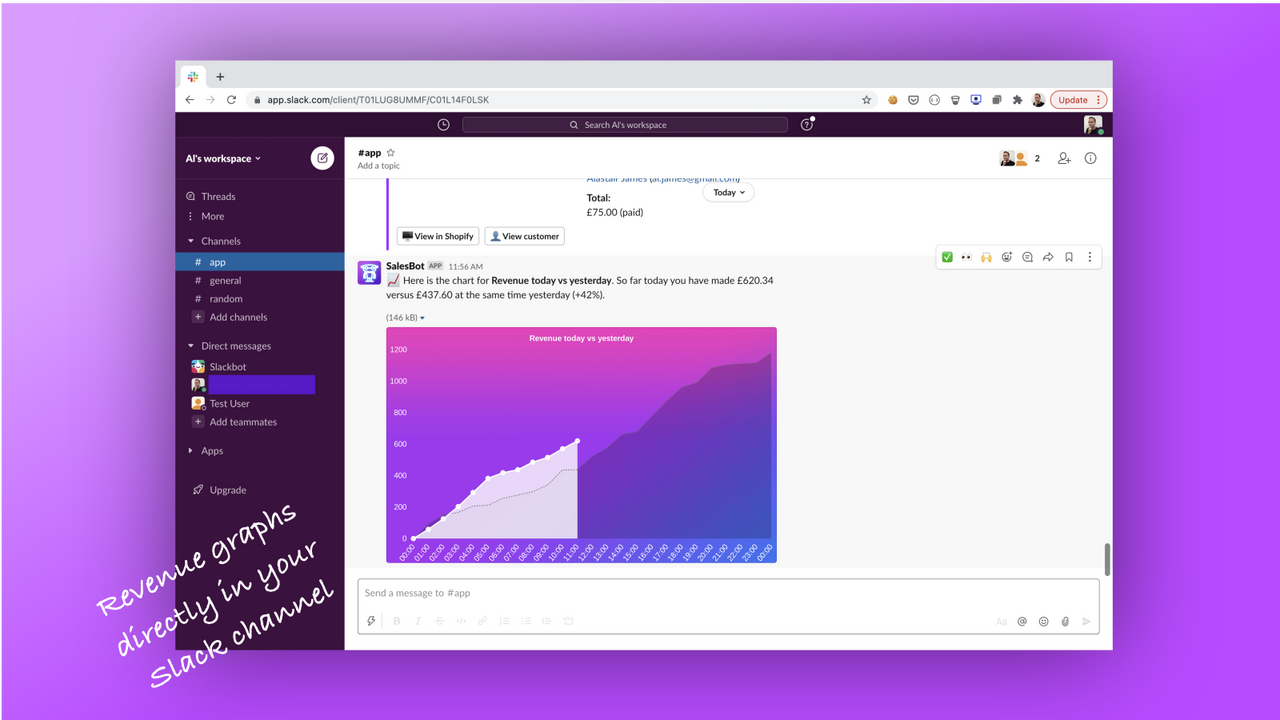Collapse the Channels section
Screen dimensions: 1280x720
[x=190, y=240]
